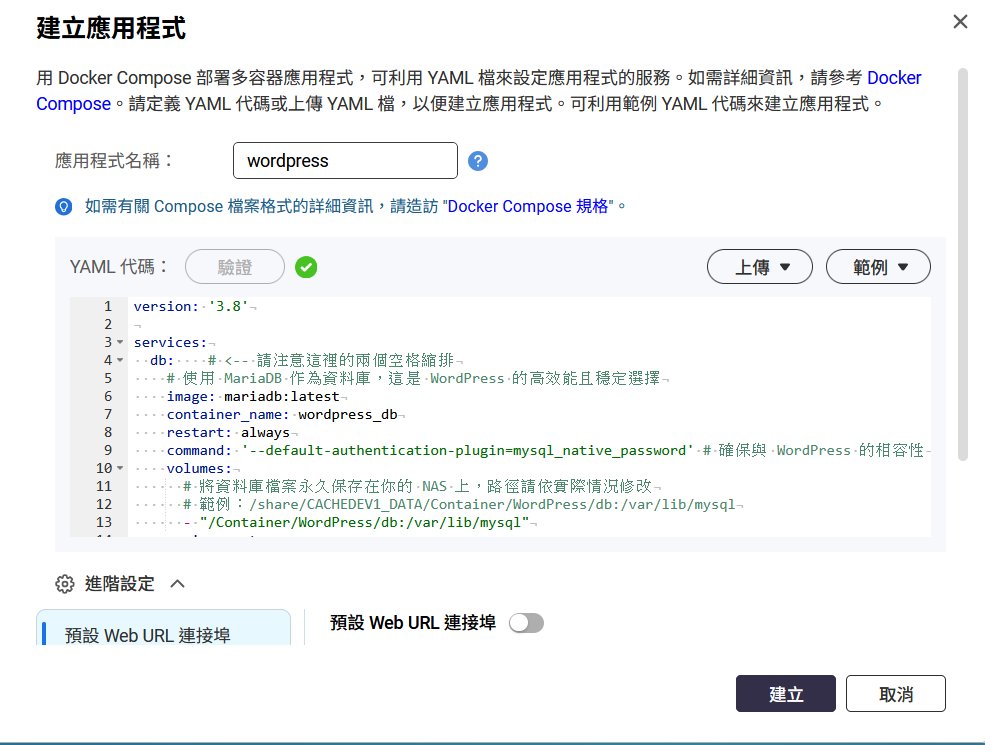
Task: Fold the volumes block at line 10
Action: coord(120,469)
